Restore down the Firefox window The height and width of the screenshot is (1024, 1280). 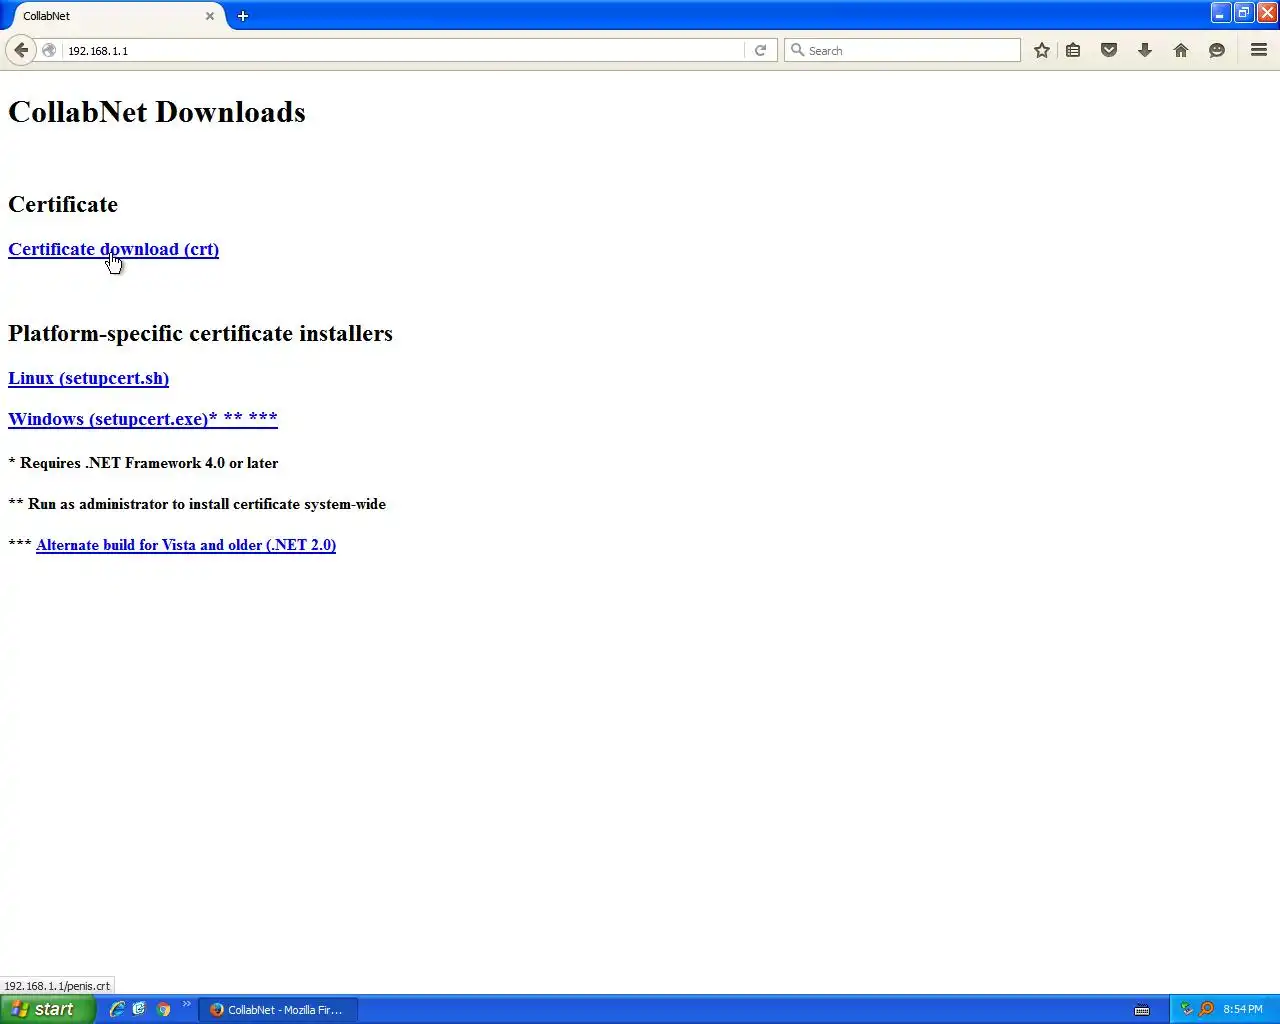(1243, 13)
